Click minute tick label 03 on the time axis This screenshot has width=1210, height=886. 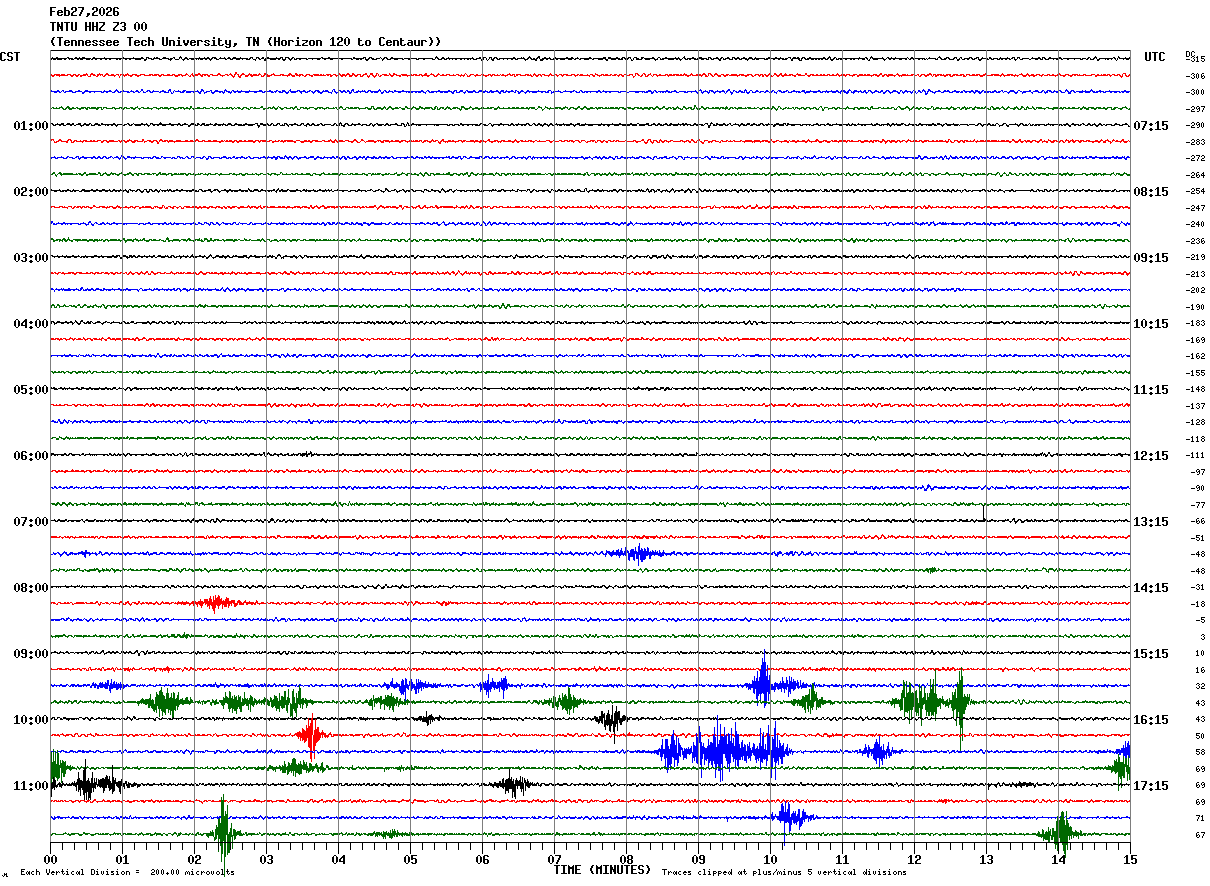pyautogui.click(x=266, y=859)
